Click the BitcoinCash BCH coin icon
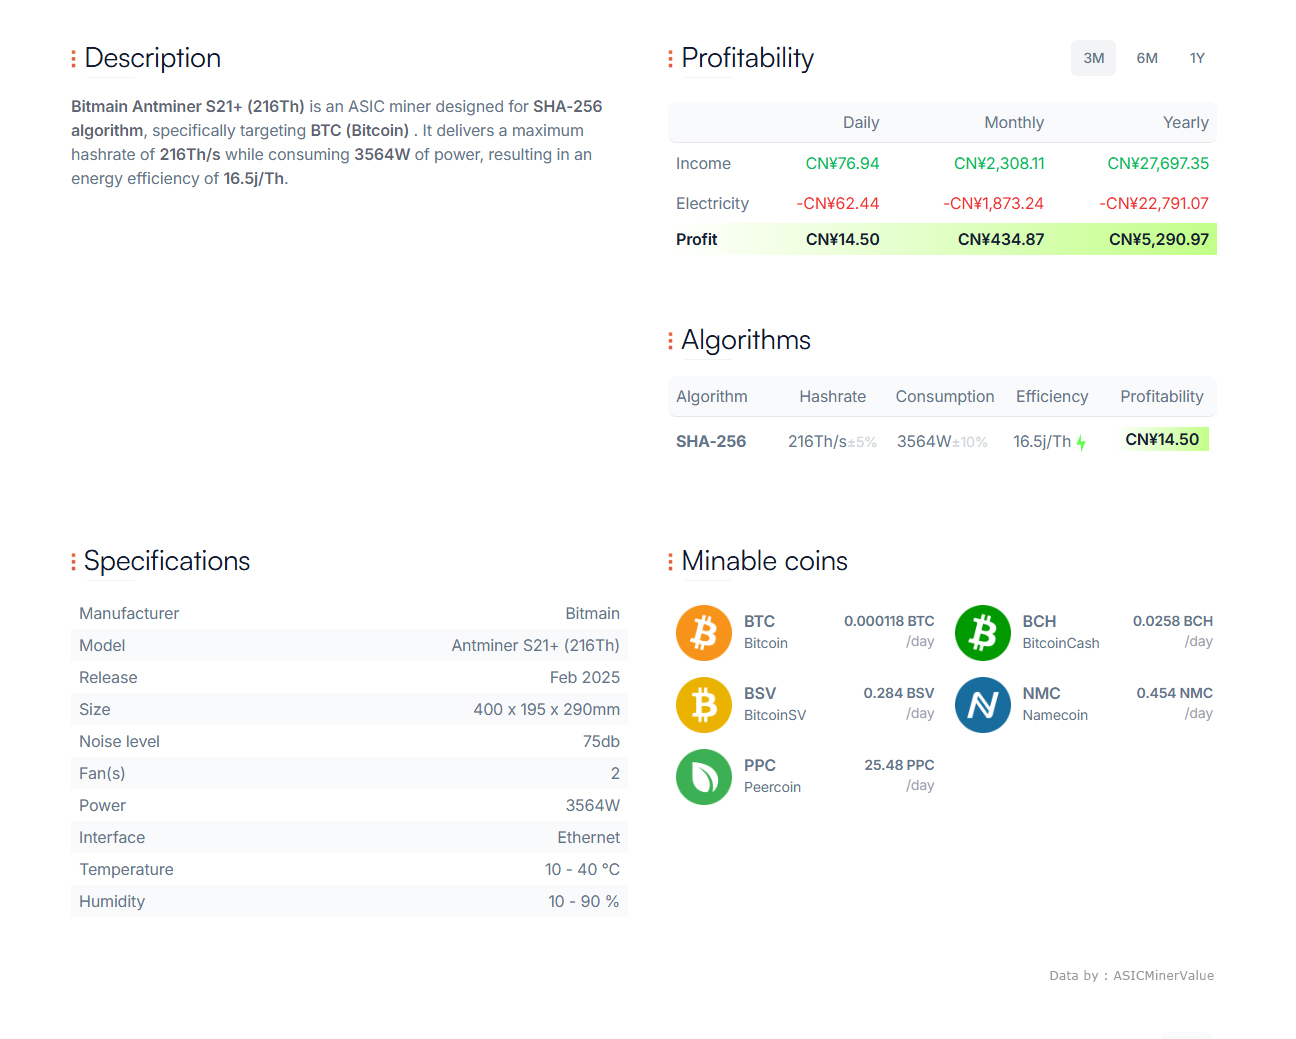The height and width of the screenshot is (1039, 1296). 983,633
